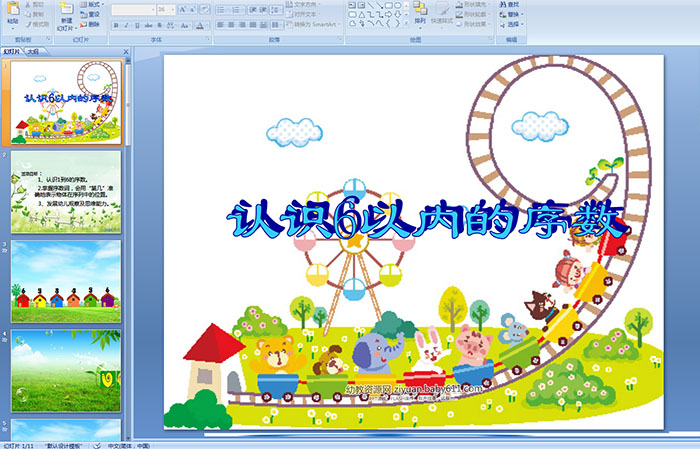This screenshot has width=700, height=449.
Task: Close the slides thumbnail pane
Action: 126,52
